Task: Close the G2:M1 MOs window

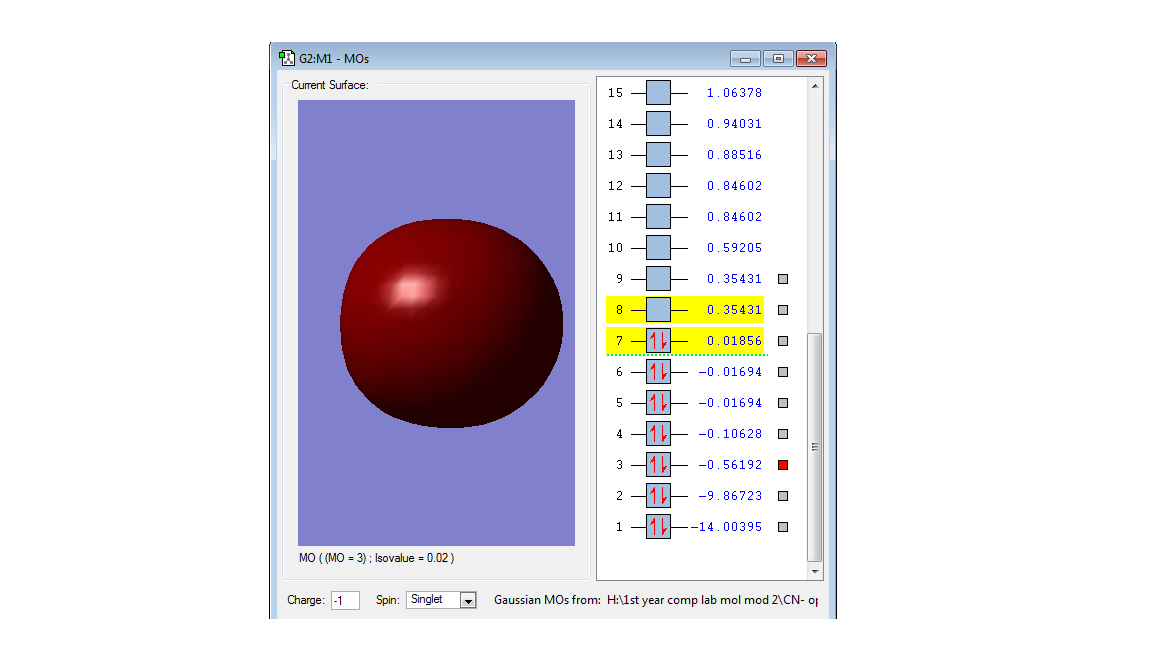Action: [x=811, y=59]
